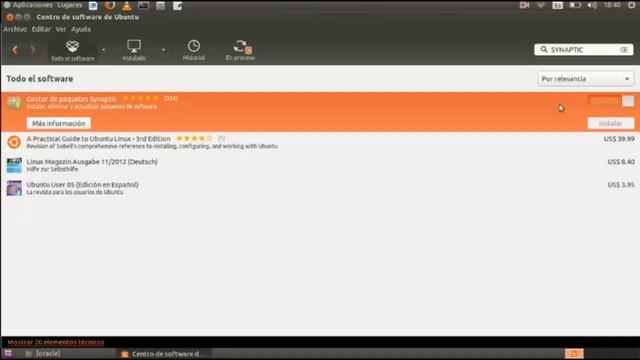Click the US$ 3.95 price
The image size is (640, 360).
[x=621, y=185]
